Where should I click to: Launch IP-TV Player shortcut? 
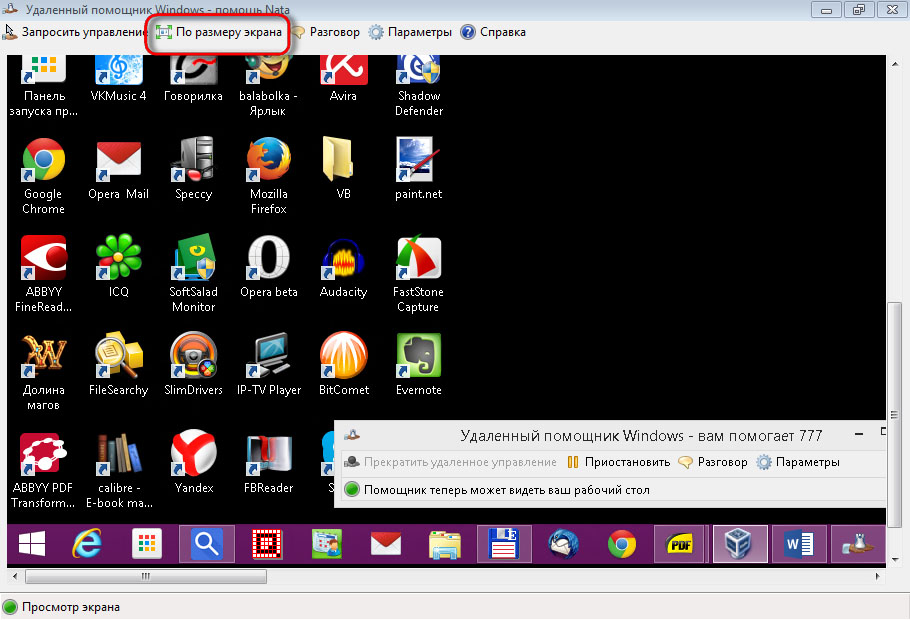pos(269,365)
